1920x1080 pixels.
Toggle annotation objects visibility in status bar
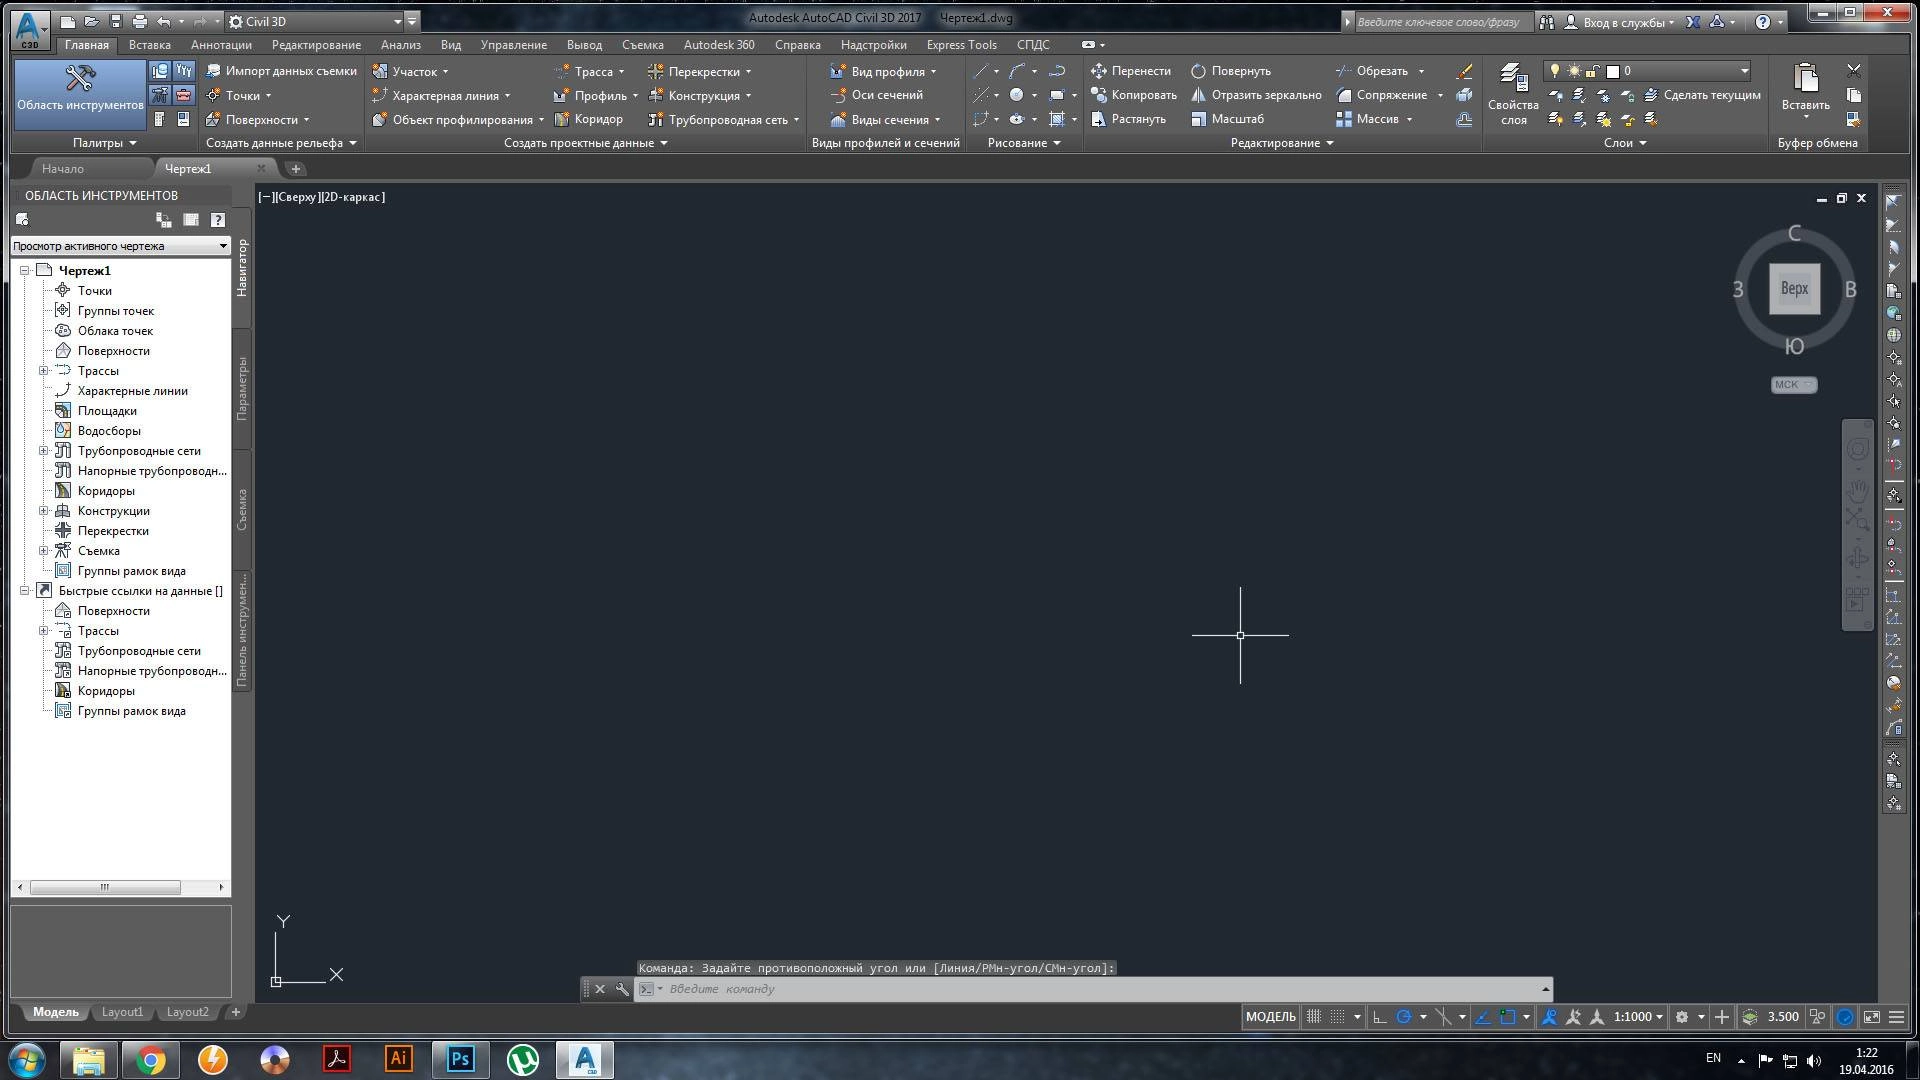[x=1549, y=1017]
